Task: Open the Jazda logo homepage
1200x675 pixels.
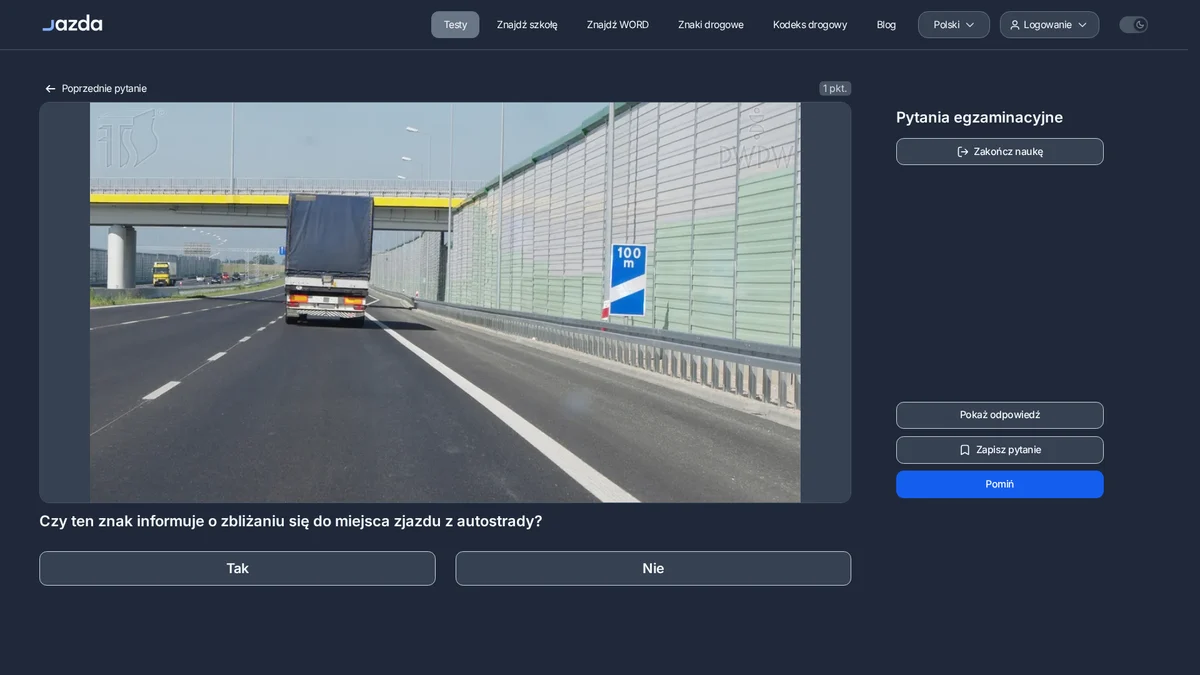Action: (x=72, y=24)
